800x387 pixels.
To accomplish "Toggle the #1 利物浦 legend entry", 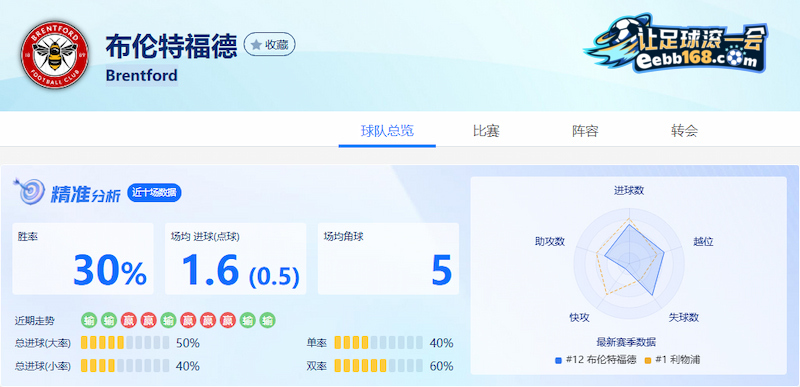I will 672,360.
